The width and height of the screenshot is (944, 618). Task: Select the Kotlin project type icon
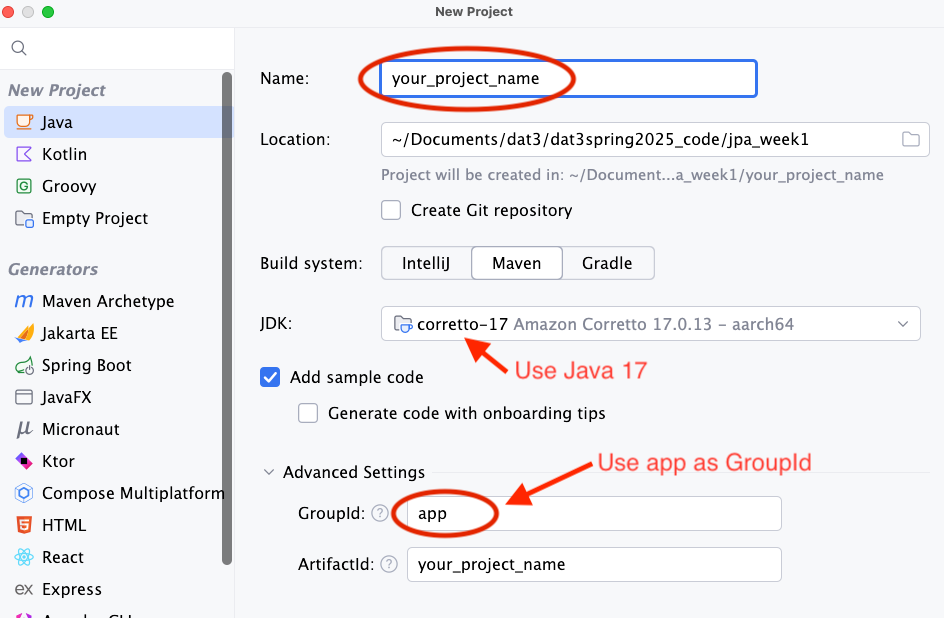coord(23,154)
